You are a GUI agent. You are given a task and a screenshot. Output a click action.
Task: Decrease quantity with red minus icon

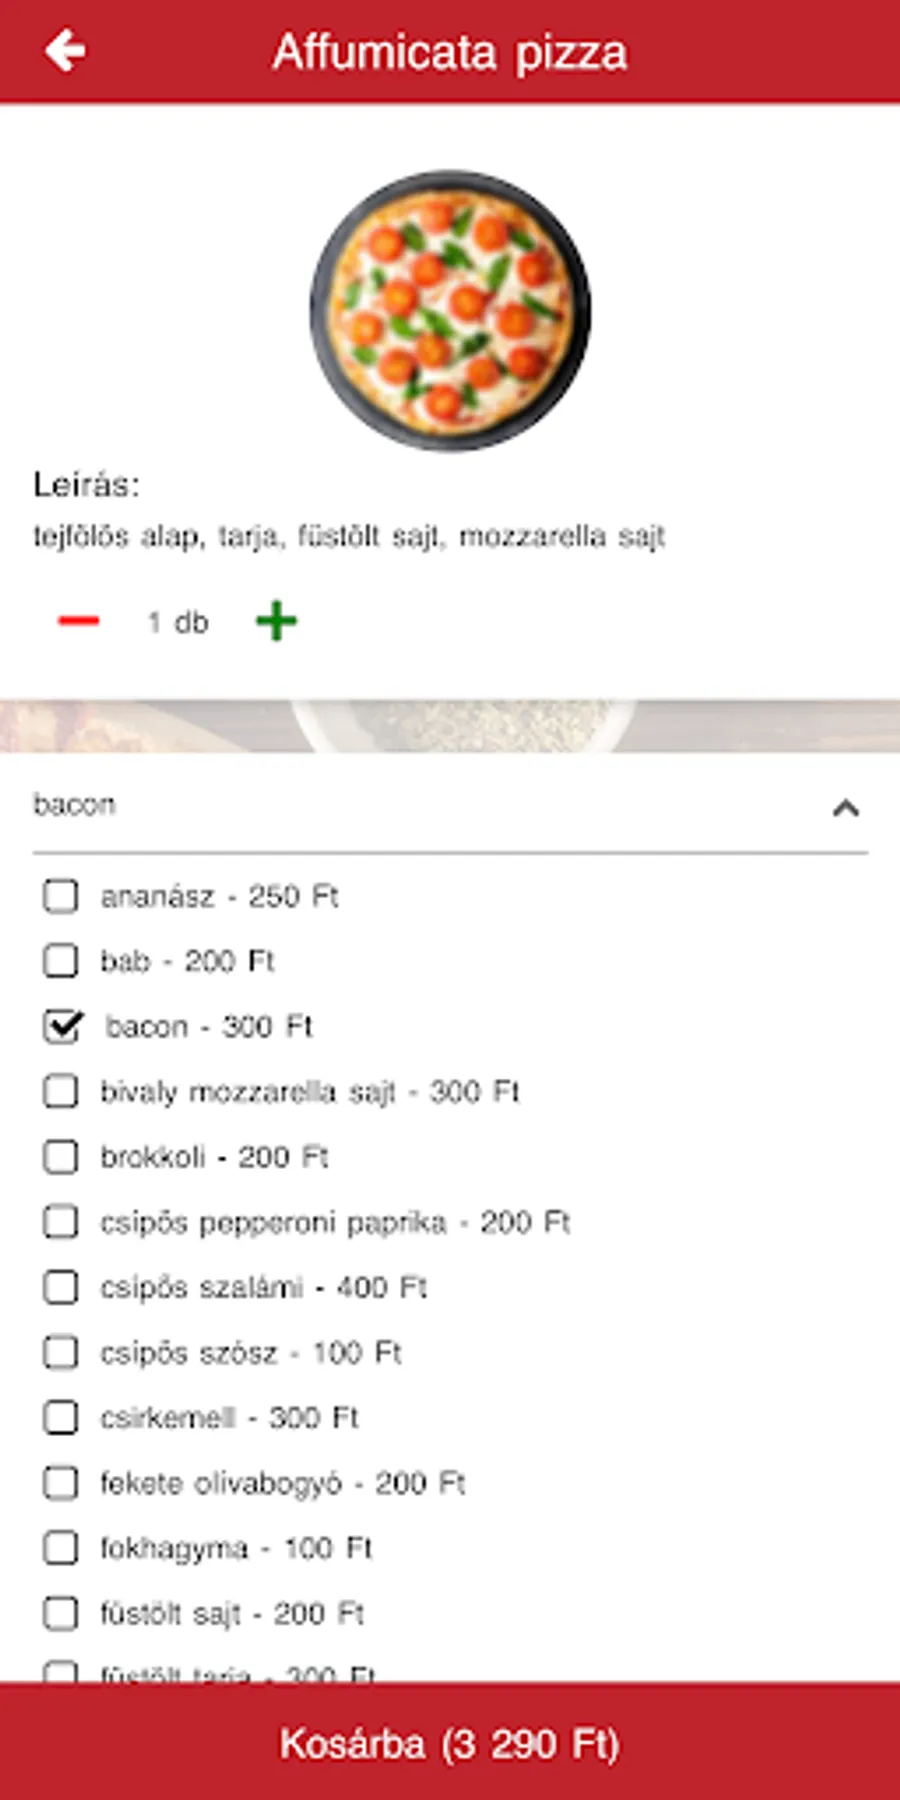tap(79, 621)
